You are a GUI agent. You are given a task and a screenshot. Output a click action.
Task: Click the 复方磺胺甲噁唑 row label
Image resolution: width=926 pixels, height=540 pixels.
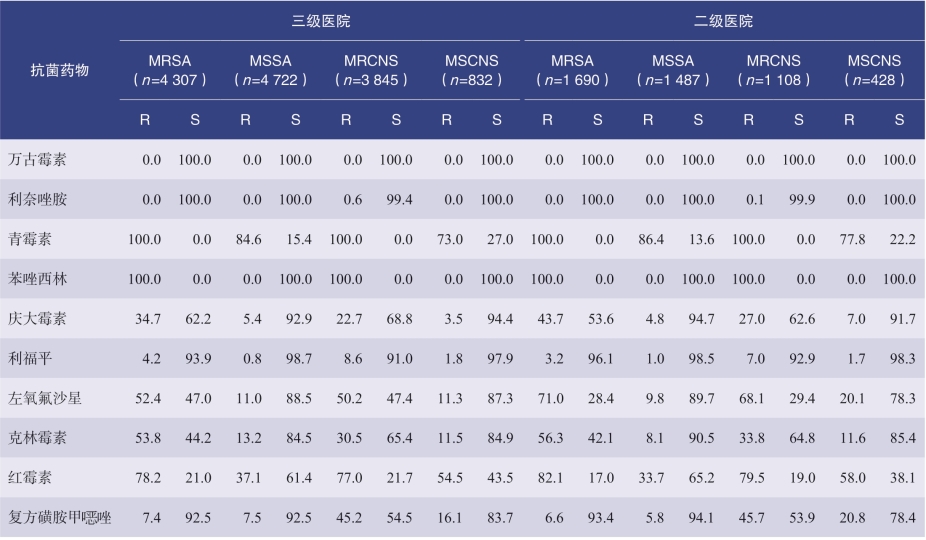(x=60, y=518)
